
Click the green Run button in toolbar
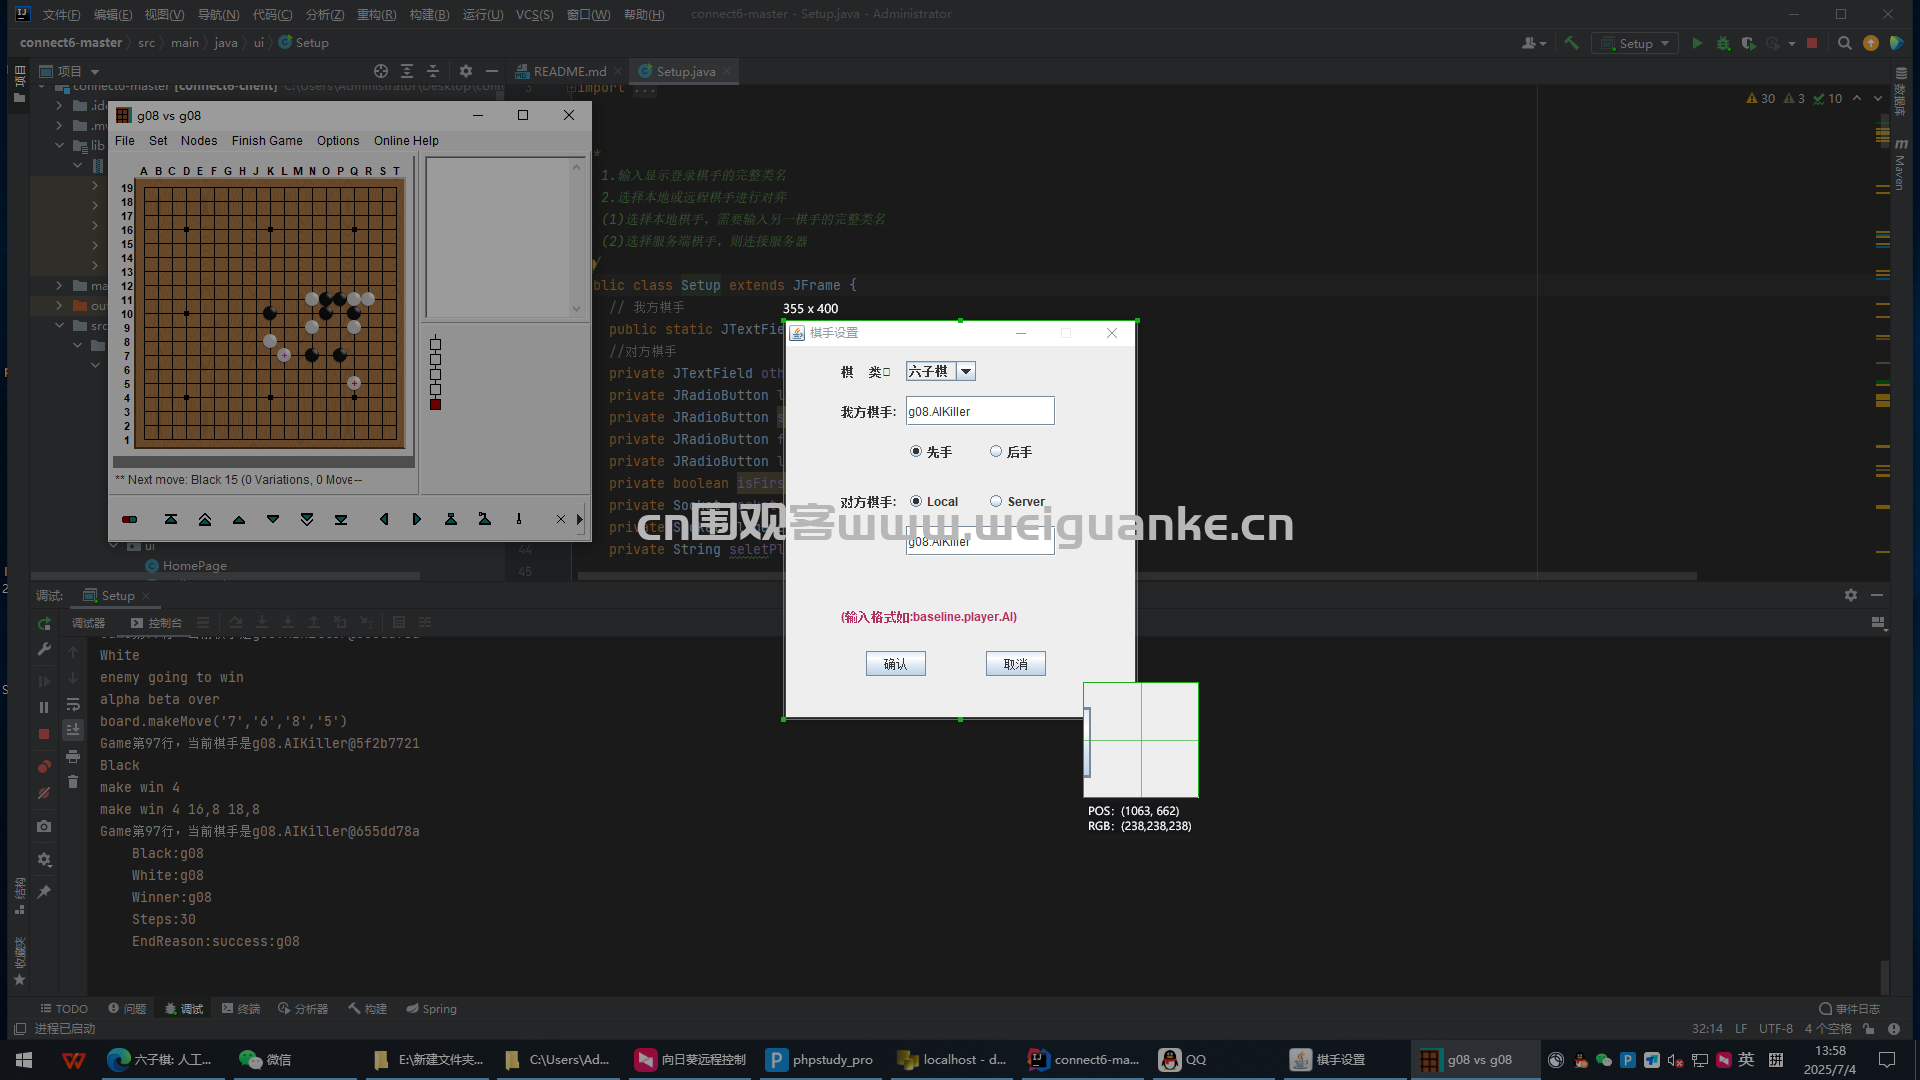tap(1697, 43)
